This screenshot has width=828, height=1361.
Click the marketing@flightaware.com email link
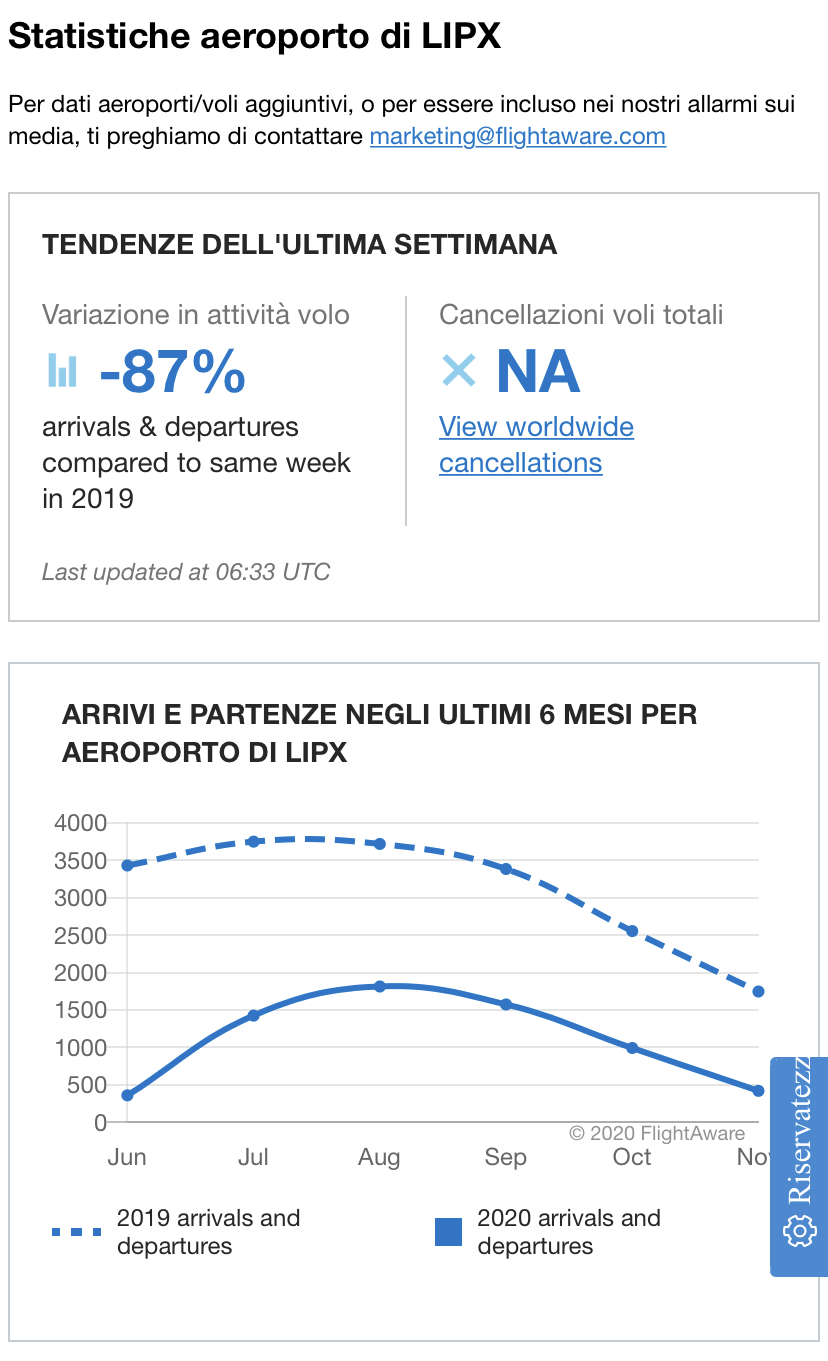517,136
